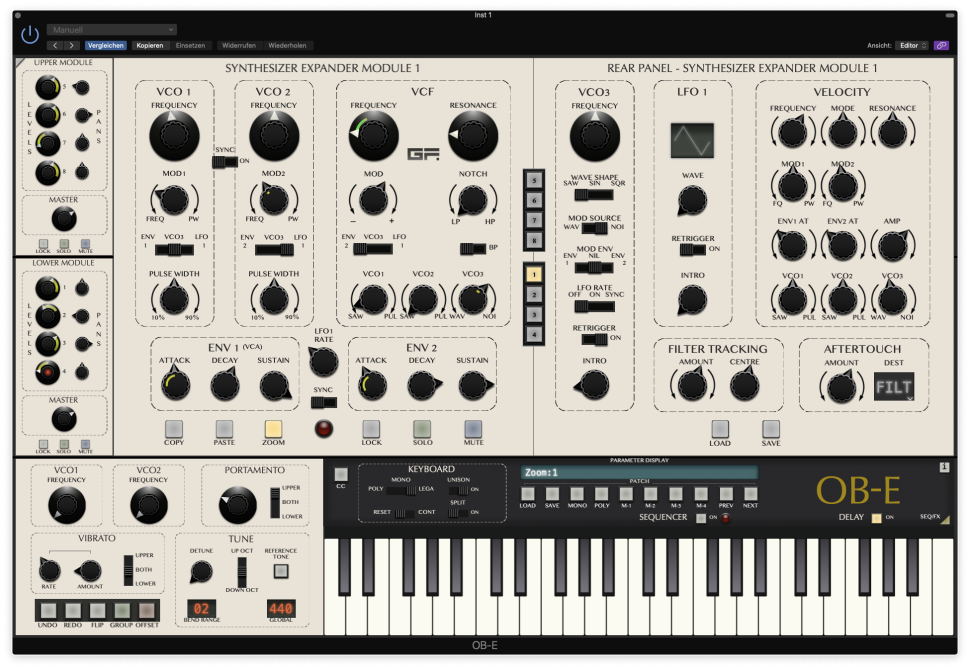Click the VCO 1 FREQUENCY knob

coord(174,136)
